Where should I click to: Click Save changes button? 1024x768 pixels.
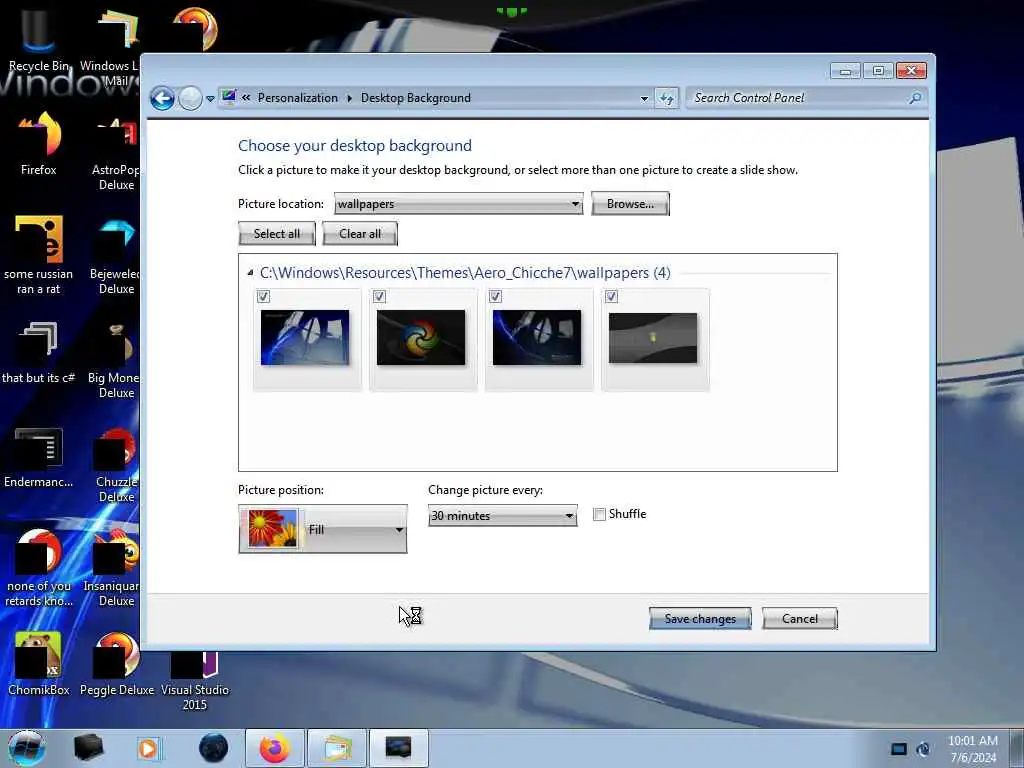[x=700, y=618]
